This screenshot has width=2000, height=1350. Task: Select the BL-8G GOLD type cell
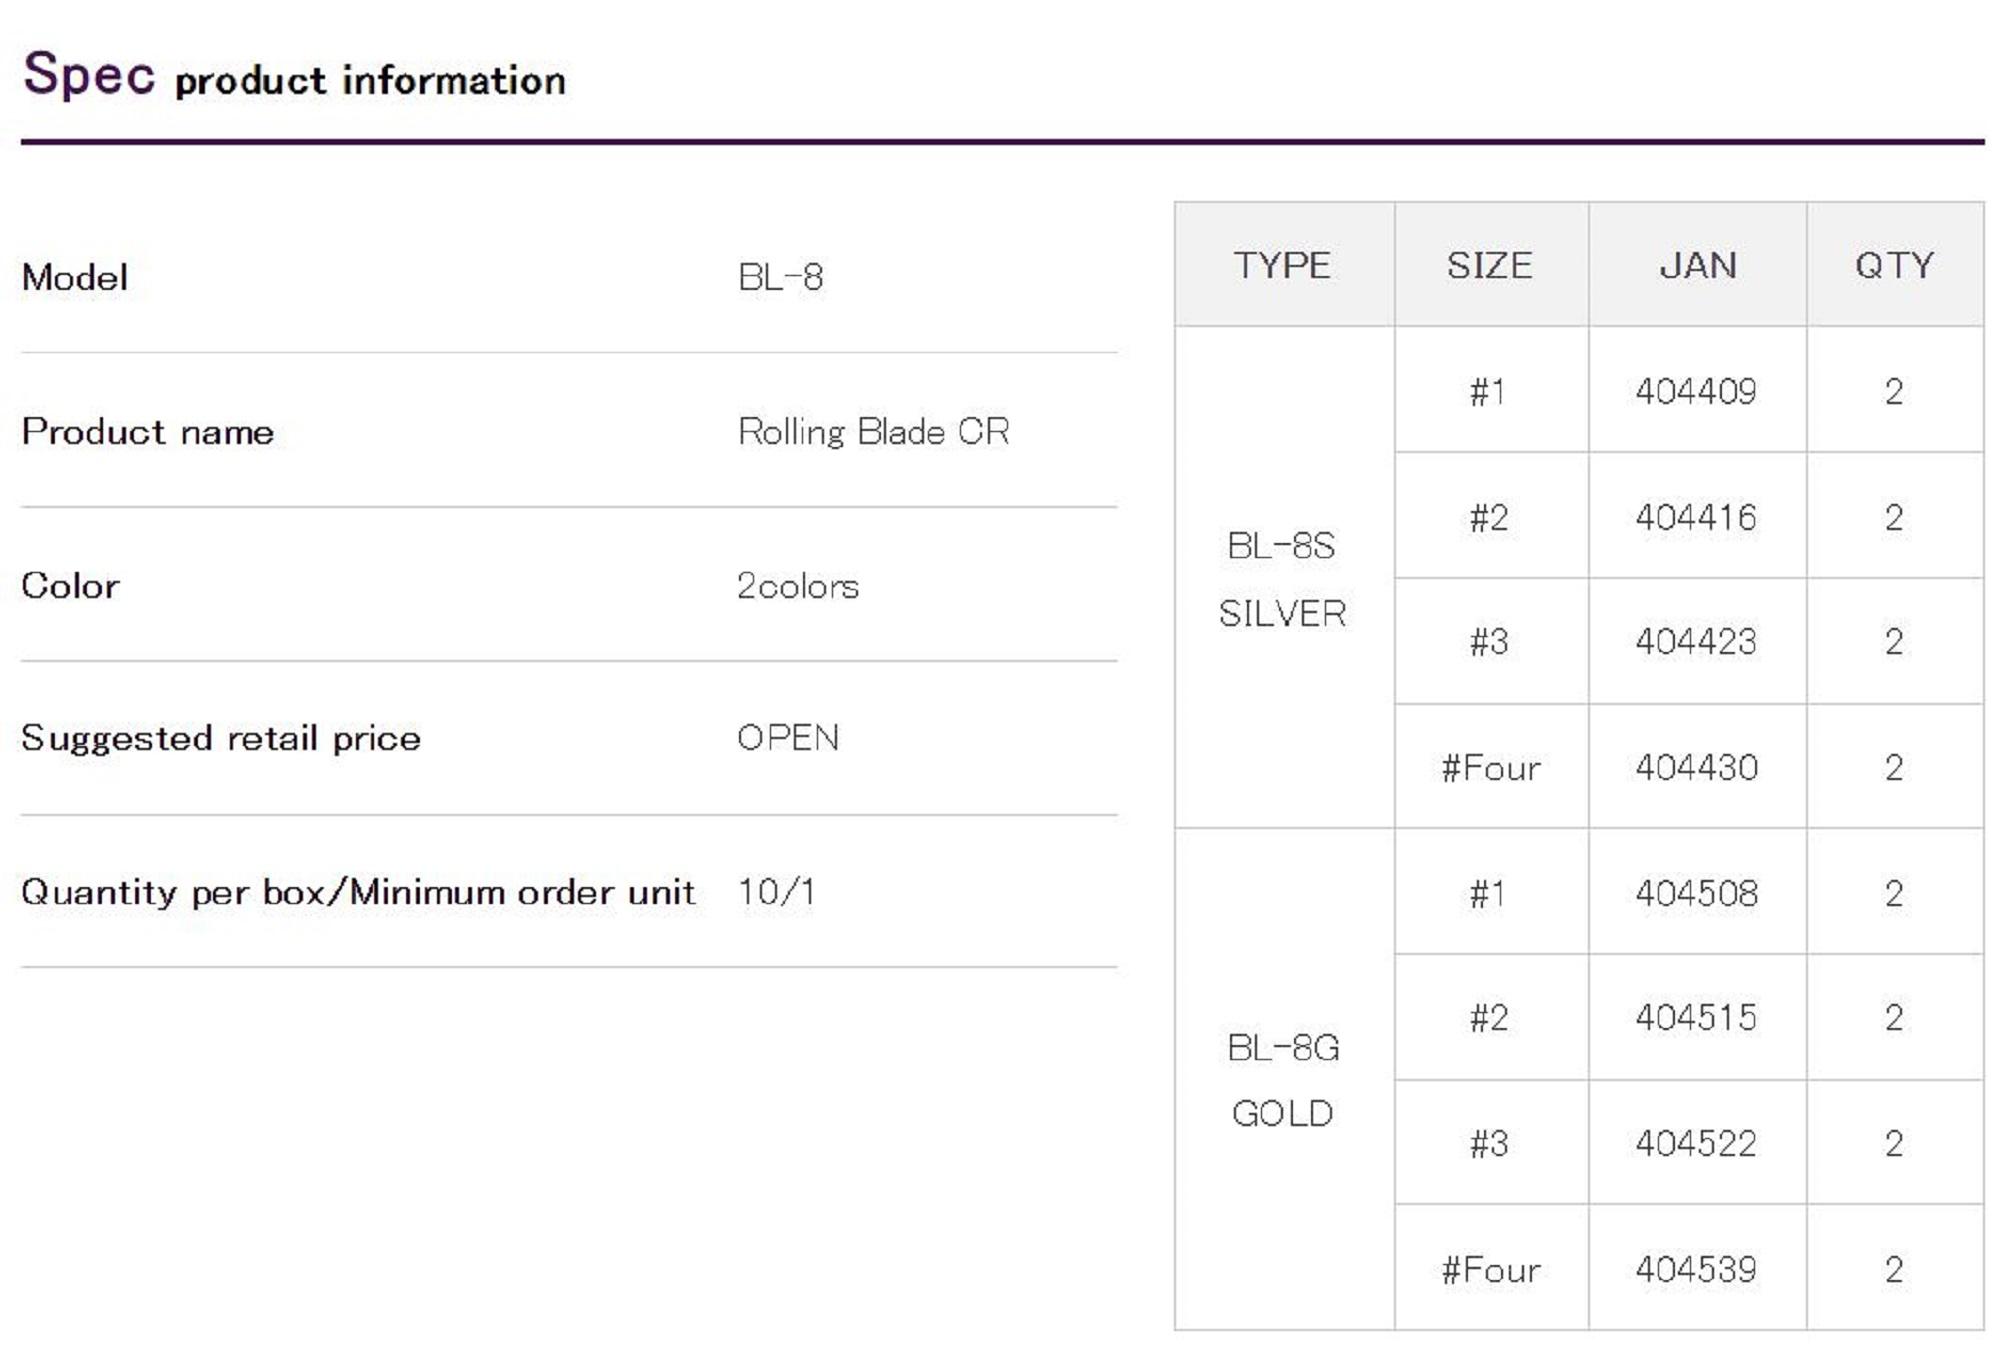click(1282, 1080)
